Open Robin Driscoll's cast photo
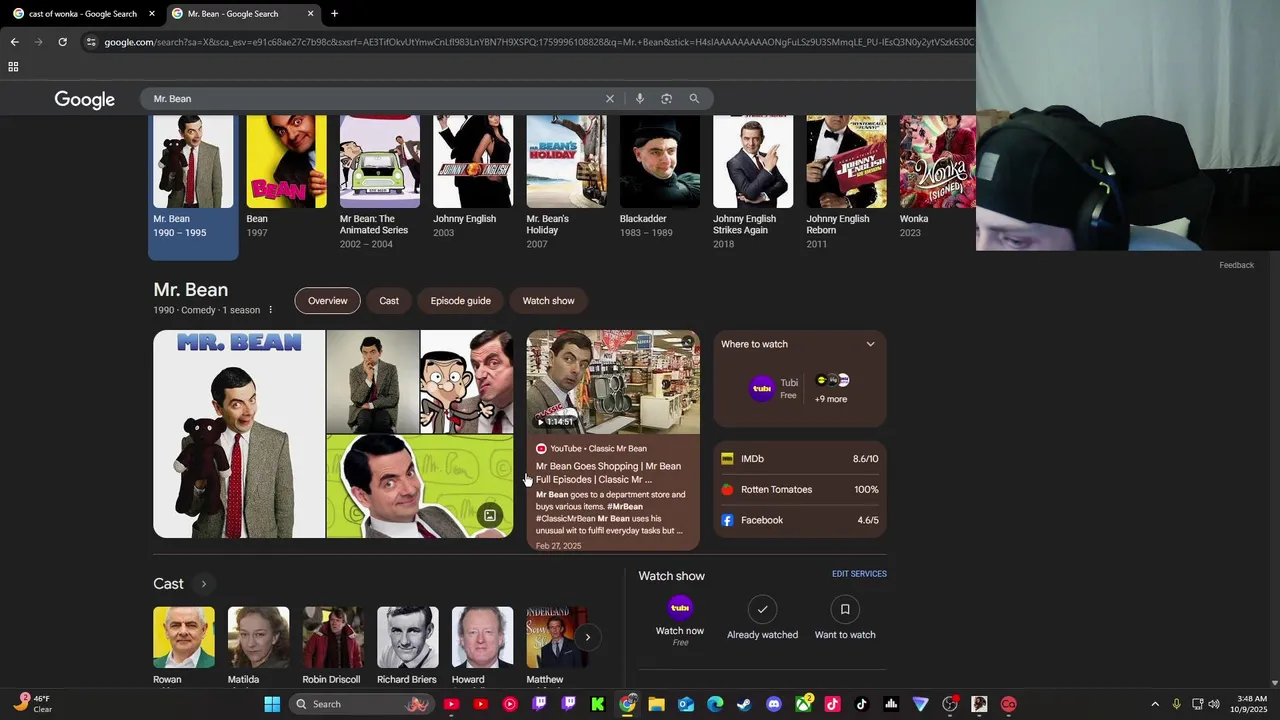 [x=333, y=637]
